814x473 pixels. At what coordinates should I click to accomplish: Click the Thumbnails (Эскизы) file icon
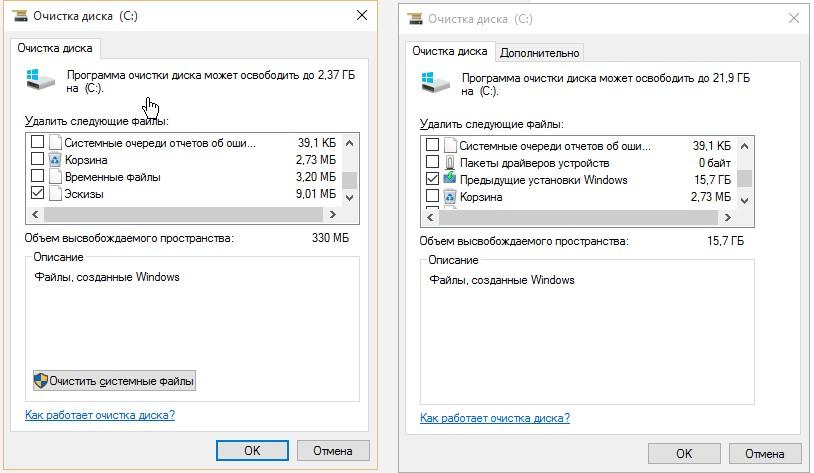[55, 194]
